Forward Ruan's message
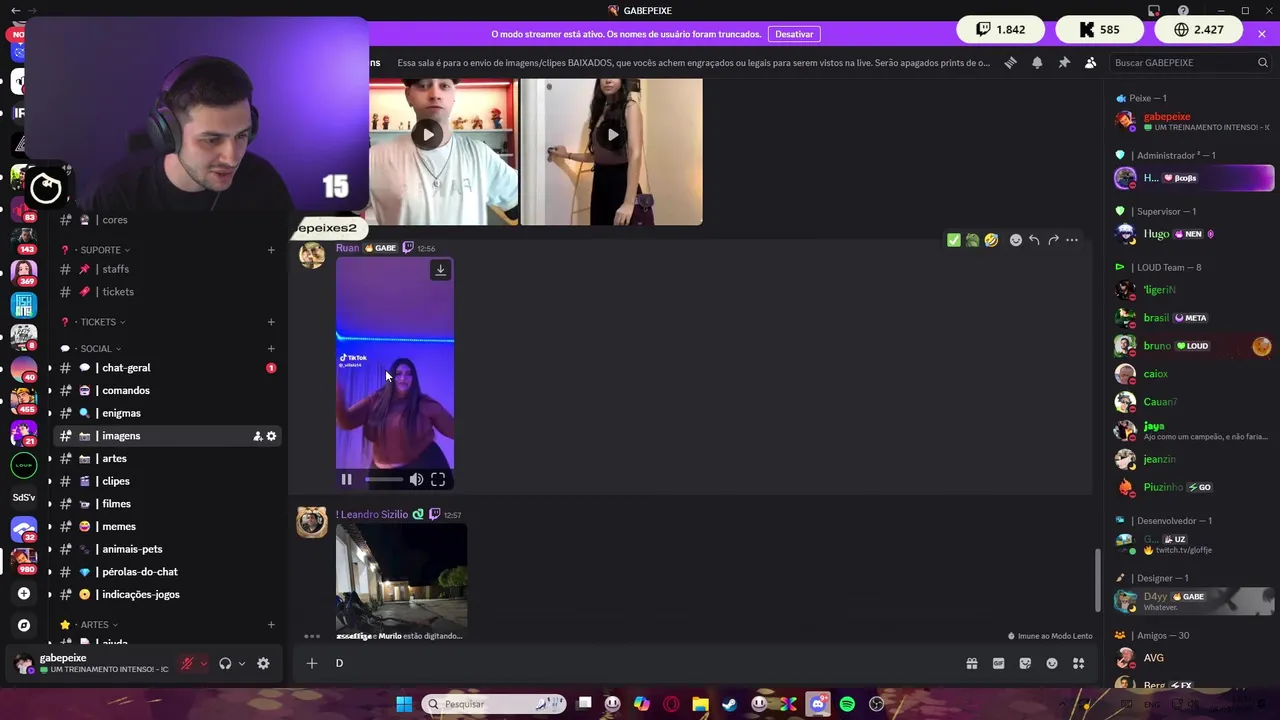 (x=1053, y=240)
